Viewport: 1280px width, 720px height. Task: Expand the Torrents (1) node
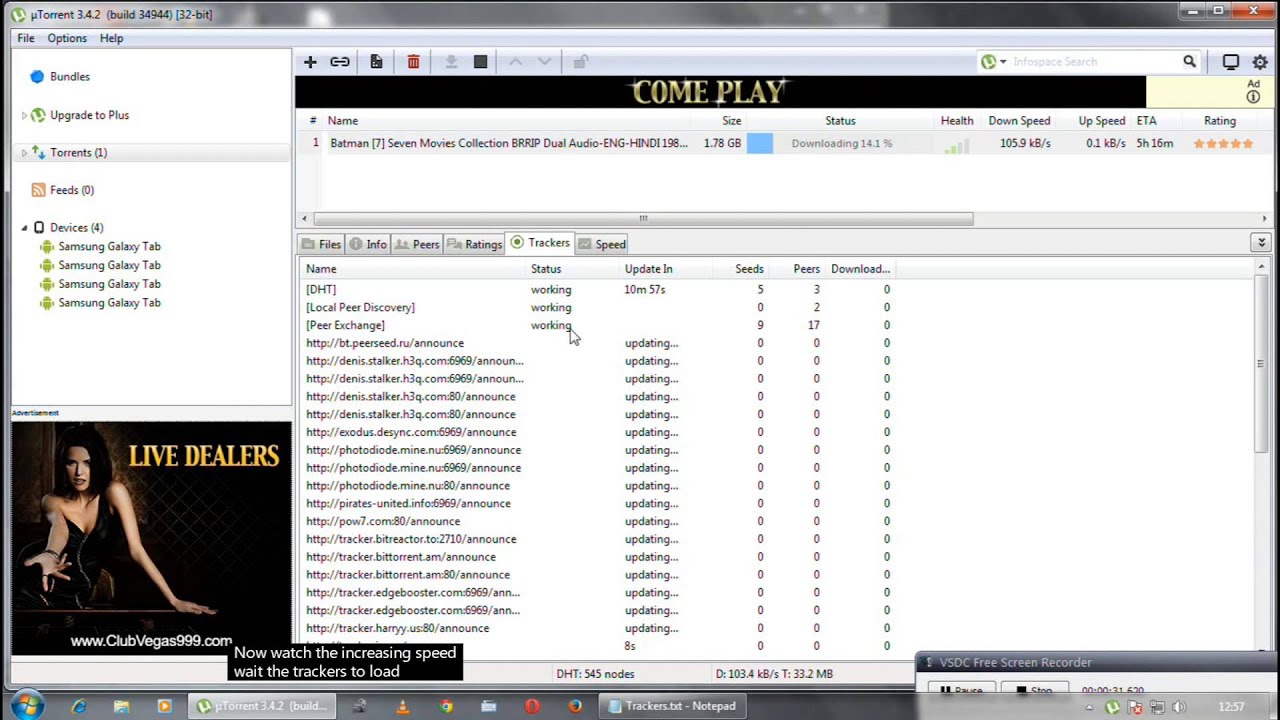click(x=24, y=153)
